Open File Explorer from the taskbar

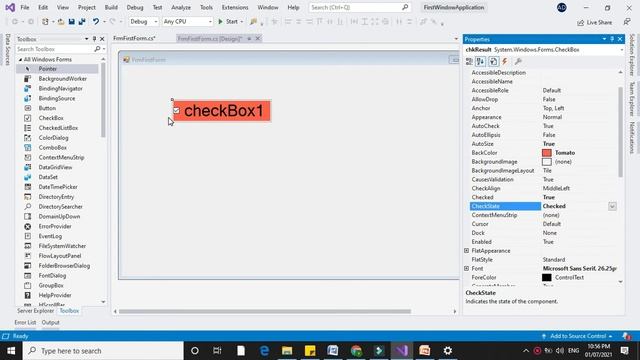click(x=287, y=351)
